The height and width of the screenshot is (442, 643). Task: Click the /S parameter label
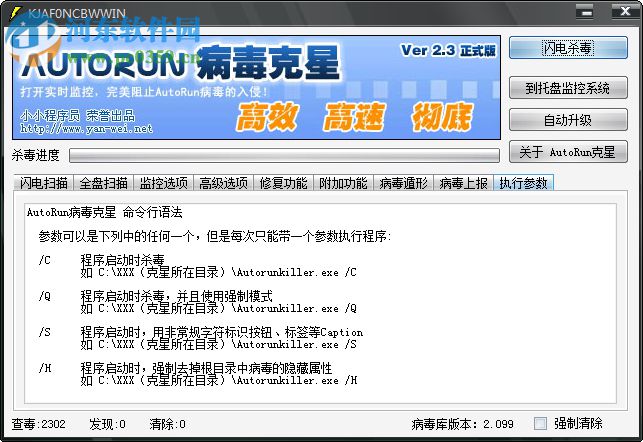(x=45, y=332)
